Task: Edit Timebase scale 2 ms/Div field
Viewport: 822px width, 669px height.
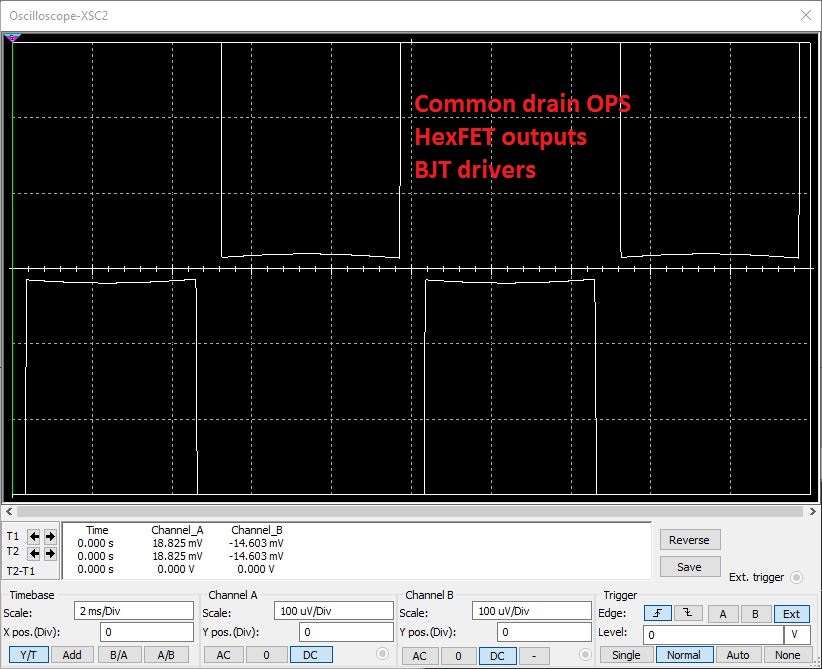Action: [x=134, y=611]
